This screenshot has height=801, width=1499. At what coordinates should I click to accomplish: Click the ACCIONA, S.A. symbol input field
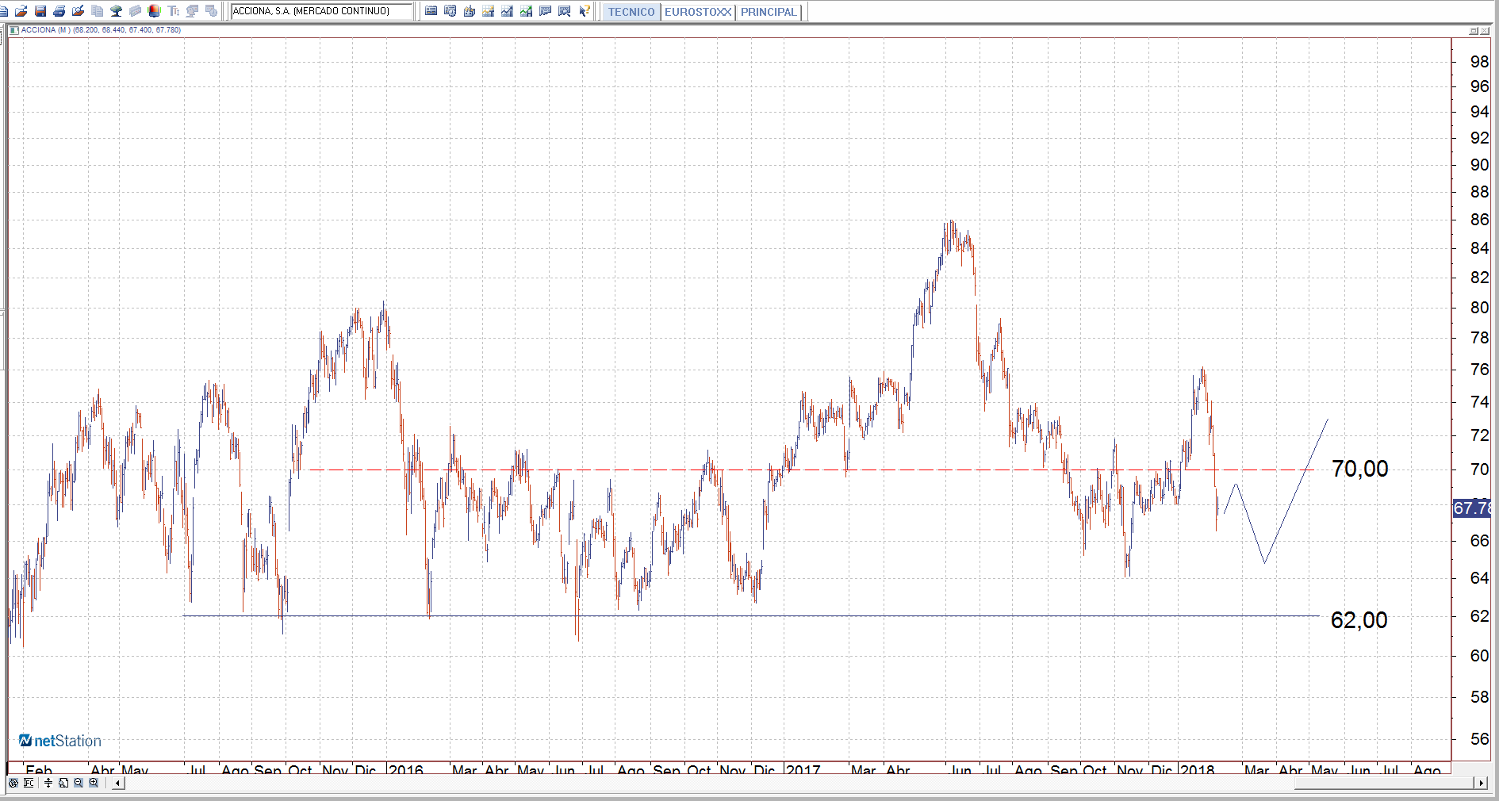(322, 11)
